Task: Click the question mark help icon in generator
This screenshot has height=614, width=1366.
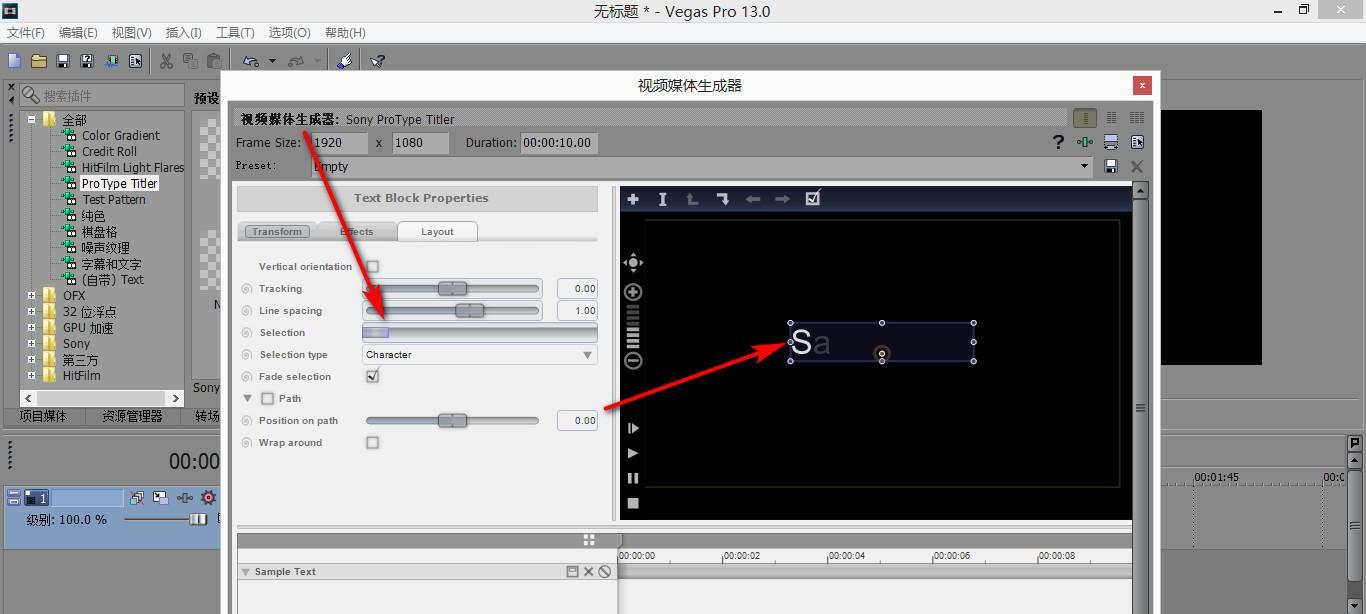Action: (x=1058, y=142)
